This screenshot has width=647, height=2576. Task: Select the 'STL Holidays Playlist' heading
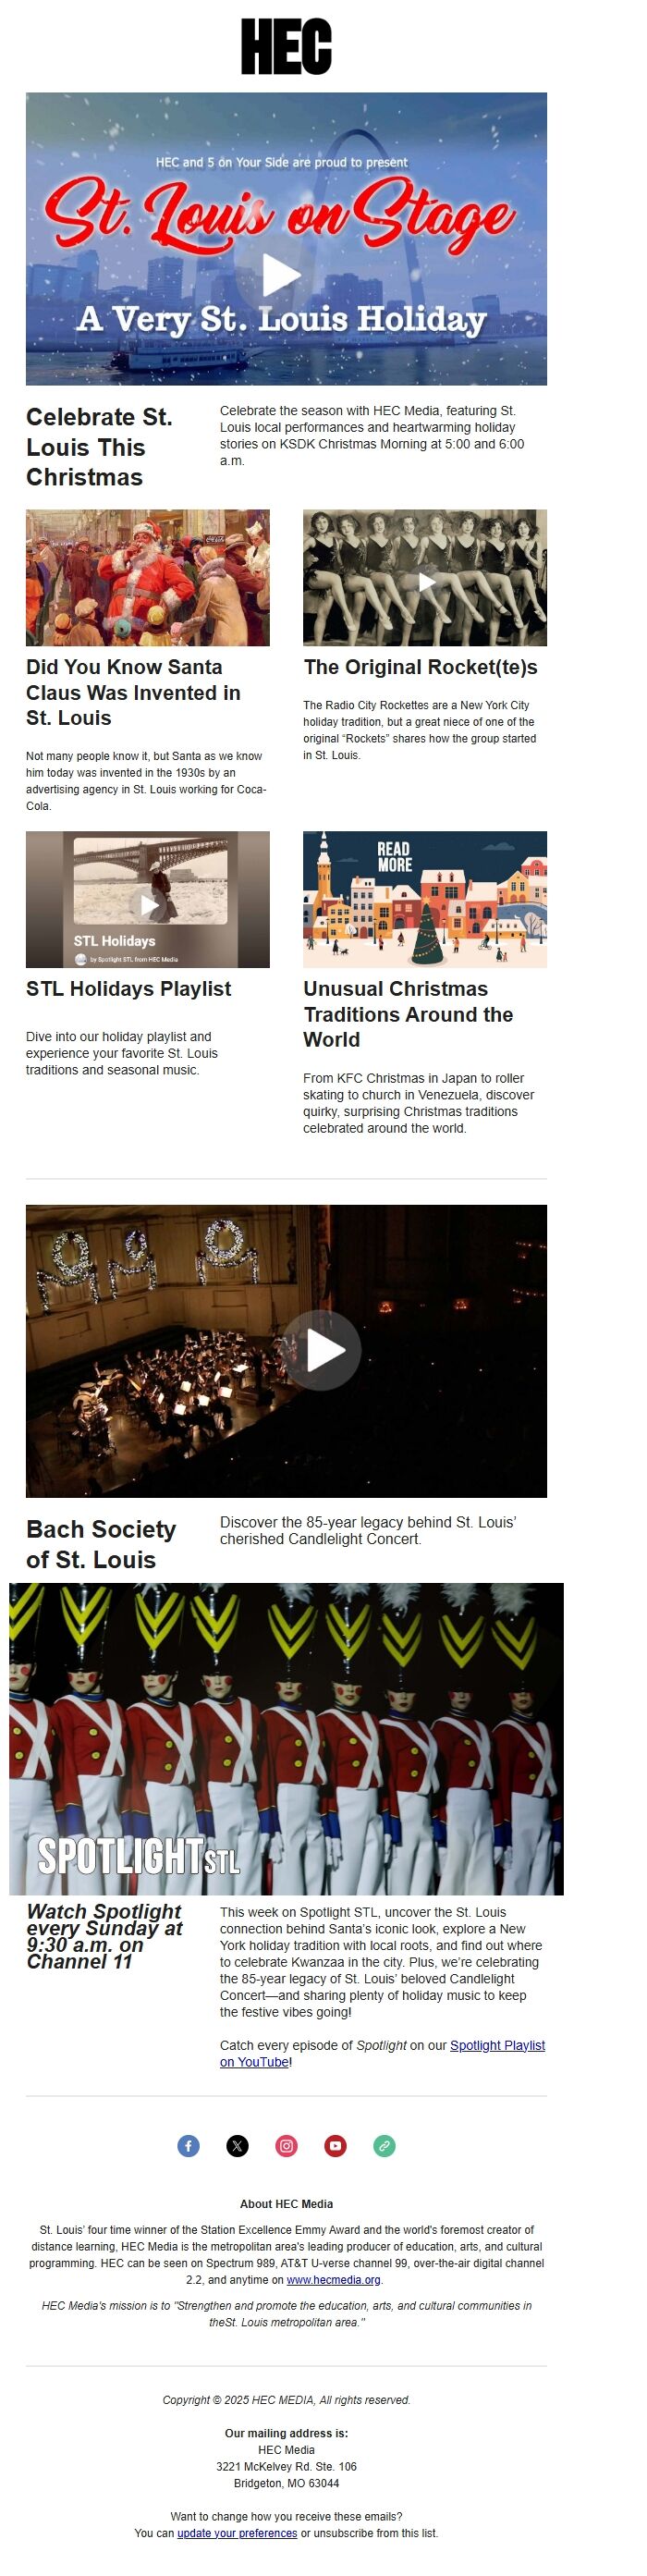[128, 988]
